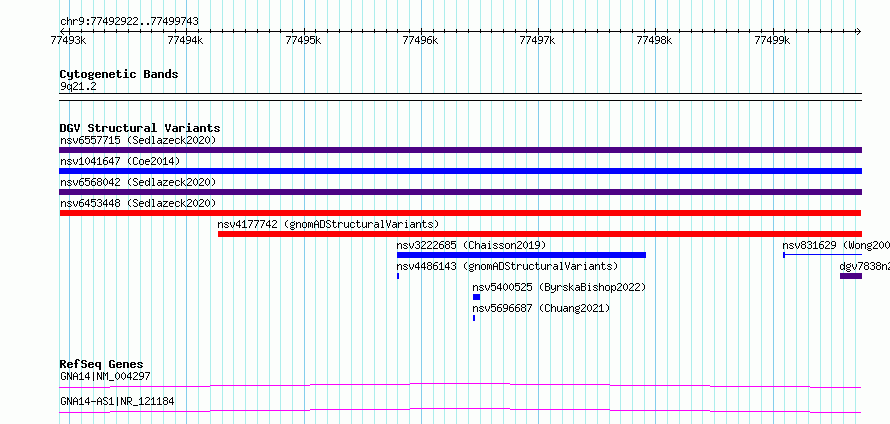Select the magenta line under GNA14-AS1|NR_121184

pyautogui.click(x=460, y=410)
